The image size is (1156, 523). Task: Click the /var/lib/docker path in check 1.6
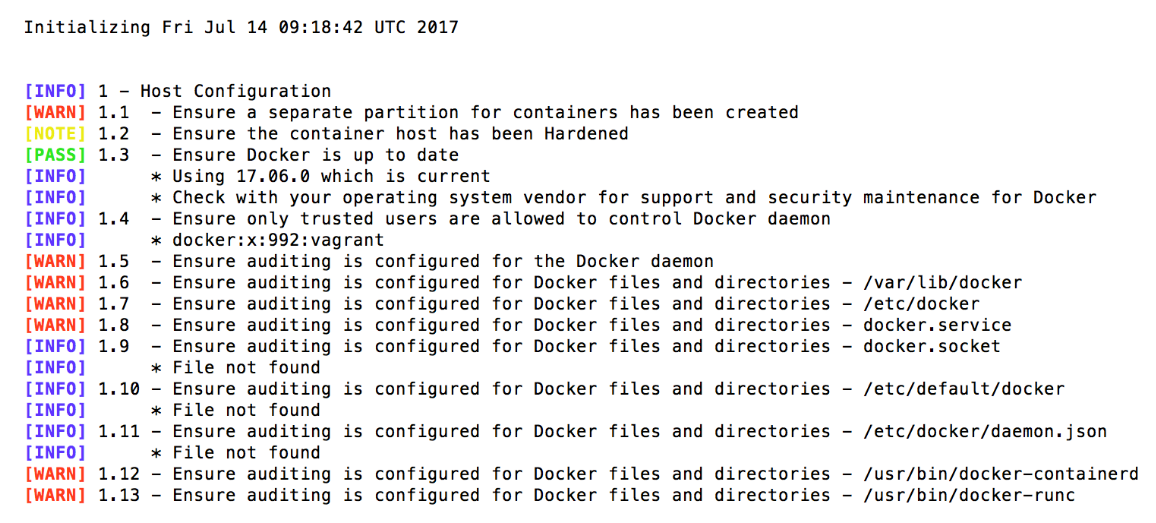coord(942,283)
